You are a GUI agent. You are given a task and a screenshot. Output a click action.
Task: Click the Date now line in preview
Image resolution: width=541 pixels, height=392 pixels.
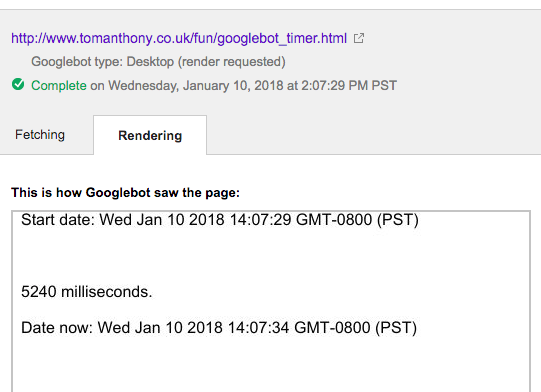219,328
